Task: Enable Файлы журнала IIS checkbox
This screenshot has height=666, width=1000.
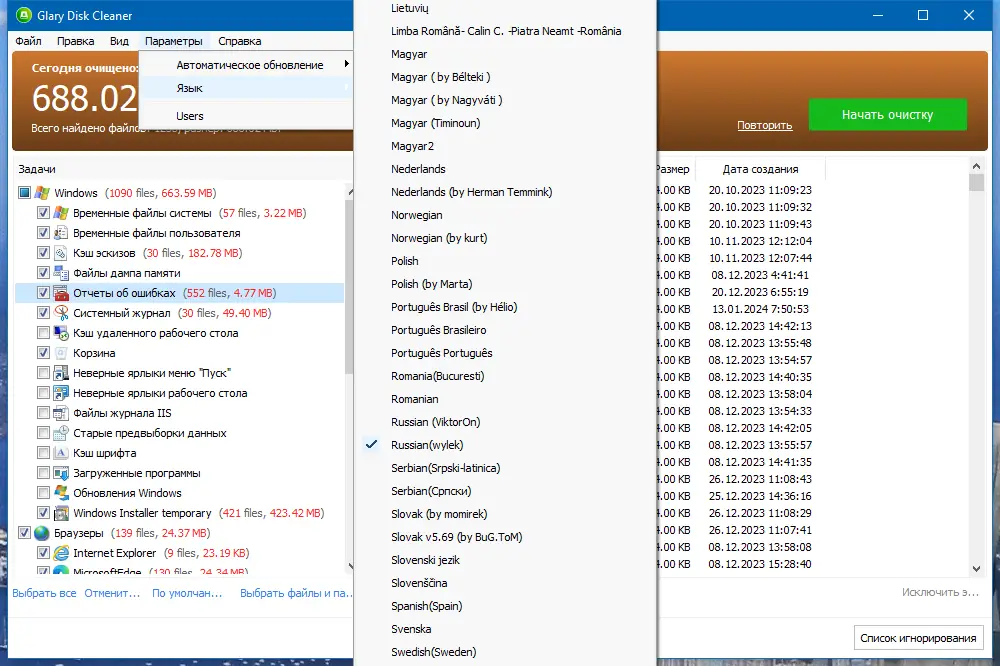Action: pos(43,413)
